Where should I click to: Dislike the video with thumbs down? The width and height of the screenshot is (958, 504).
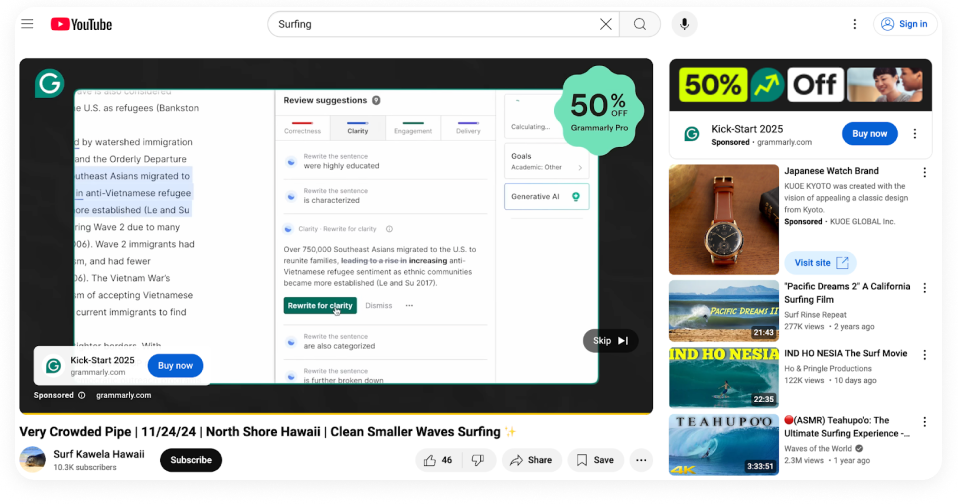coord(478,460)
